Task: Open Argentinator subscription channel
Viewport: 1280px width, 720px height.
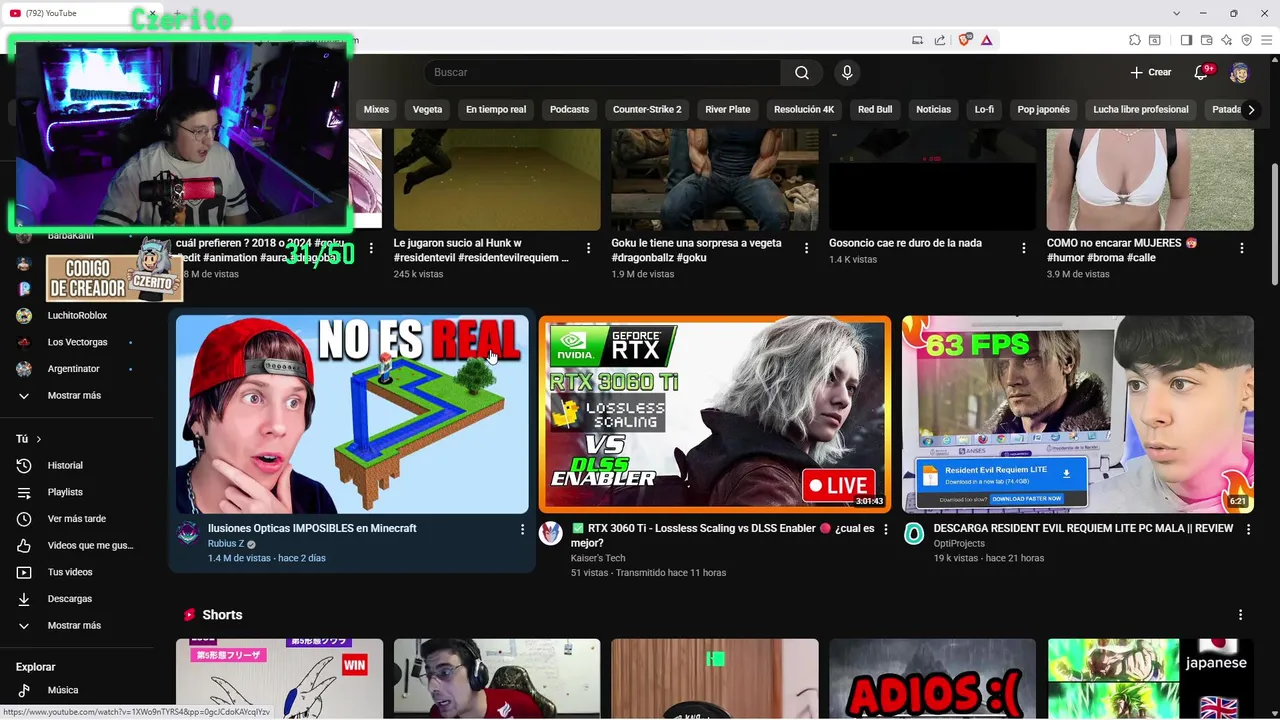Action: (76, 369)
